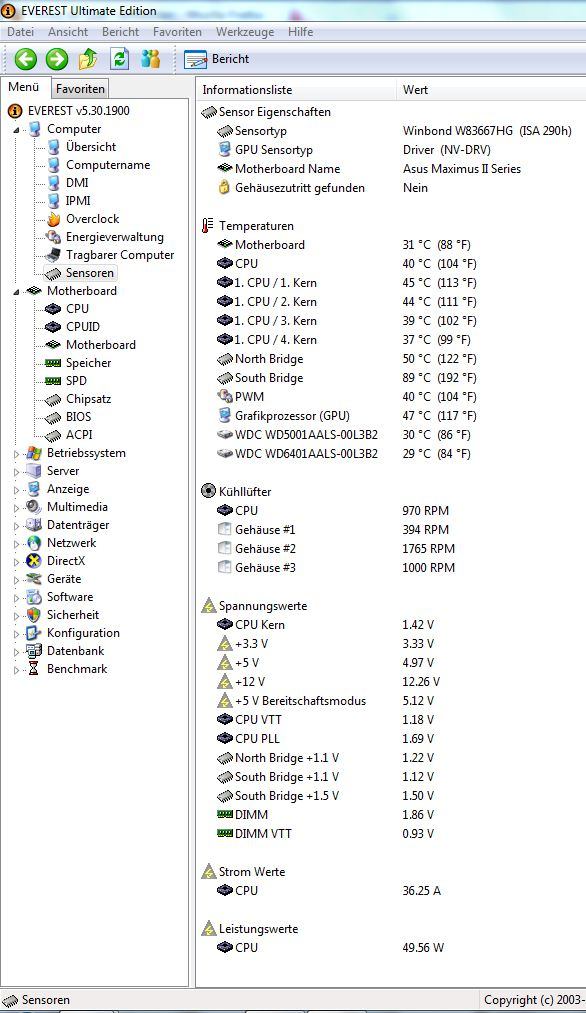Open the Hilfe menu
This screenshot has width=586, height=1013.
300,32
